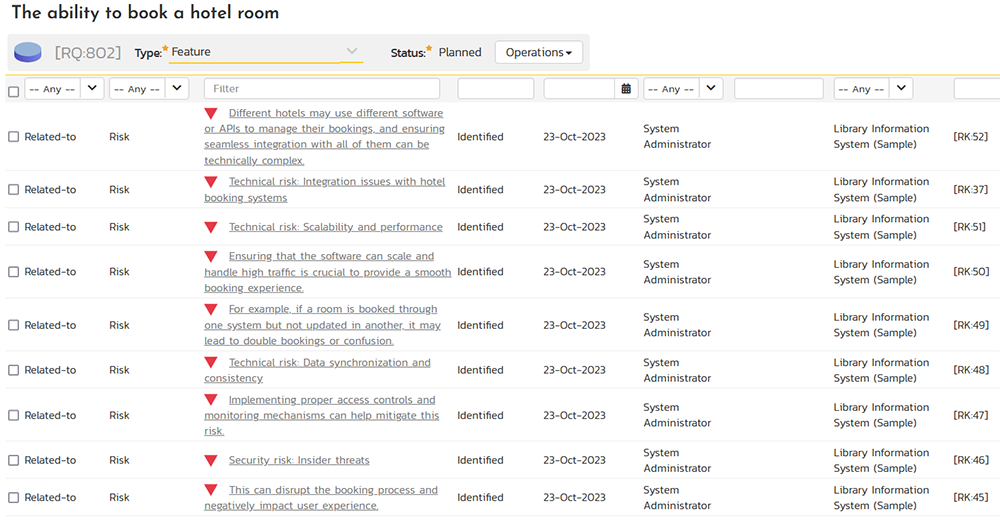The height and width of the screenshot is (522, 1000).
Task: Check the box for risk RK:52 row
Action: tap(13, 137)
